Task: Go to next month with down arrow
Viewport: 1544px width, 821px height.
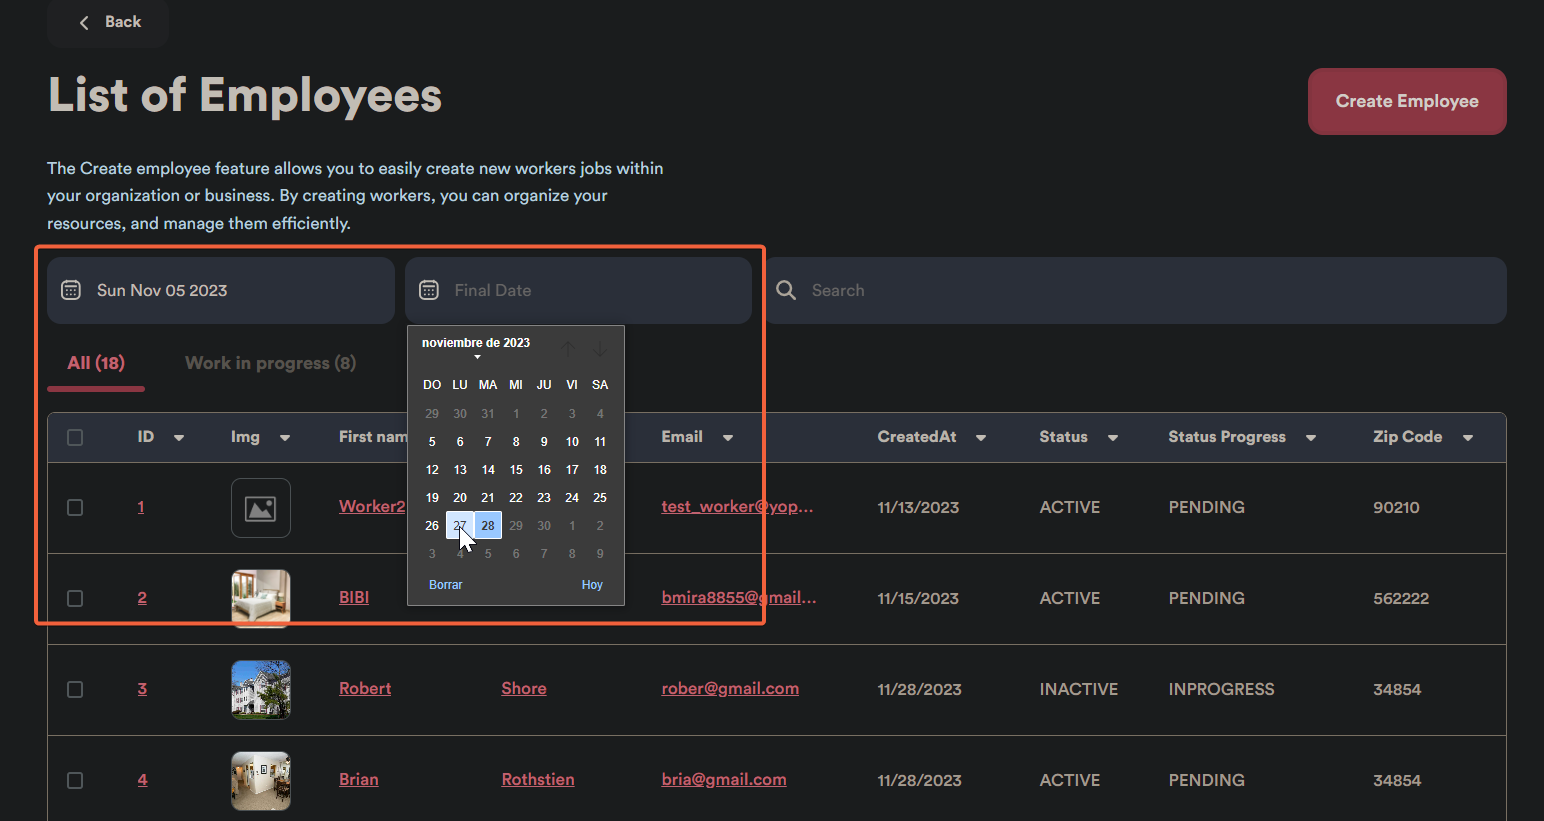Action: 600,348
